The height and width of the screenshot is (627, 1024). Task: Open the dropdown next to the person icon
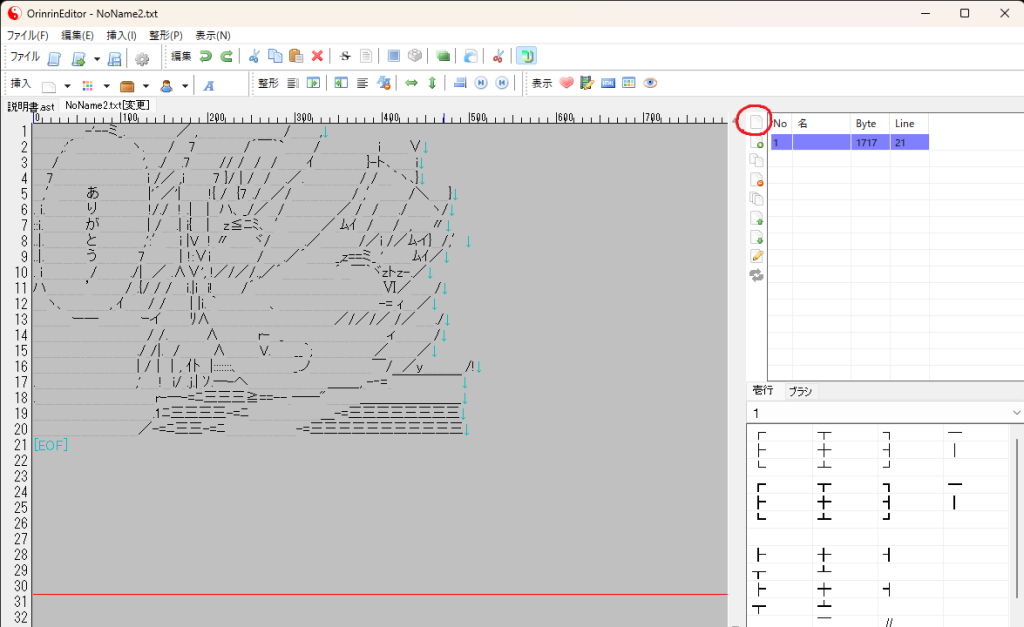[186, 85]
